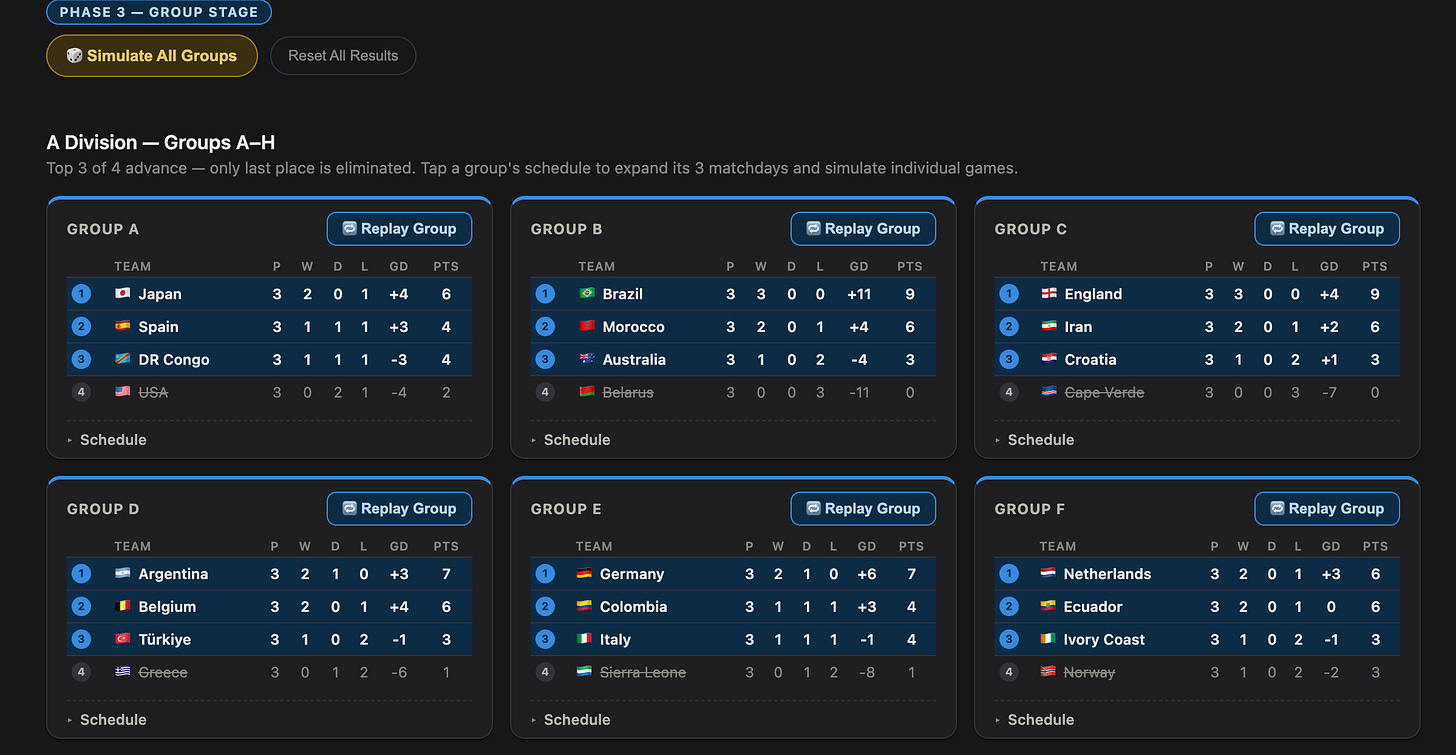Click the England flag icon in Group C
The image size is (1456, 755).
(1049, 294)
